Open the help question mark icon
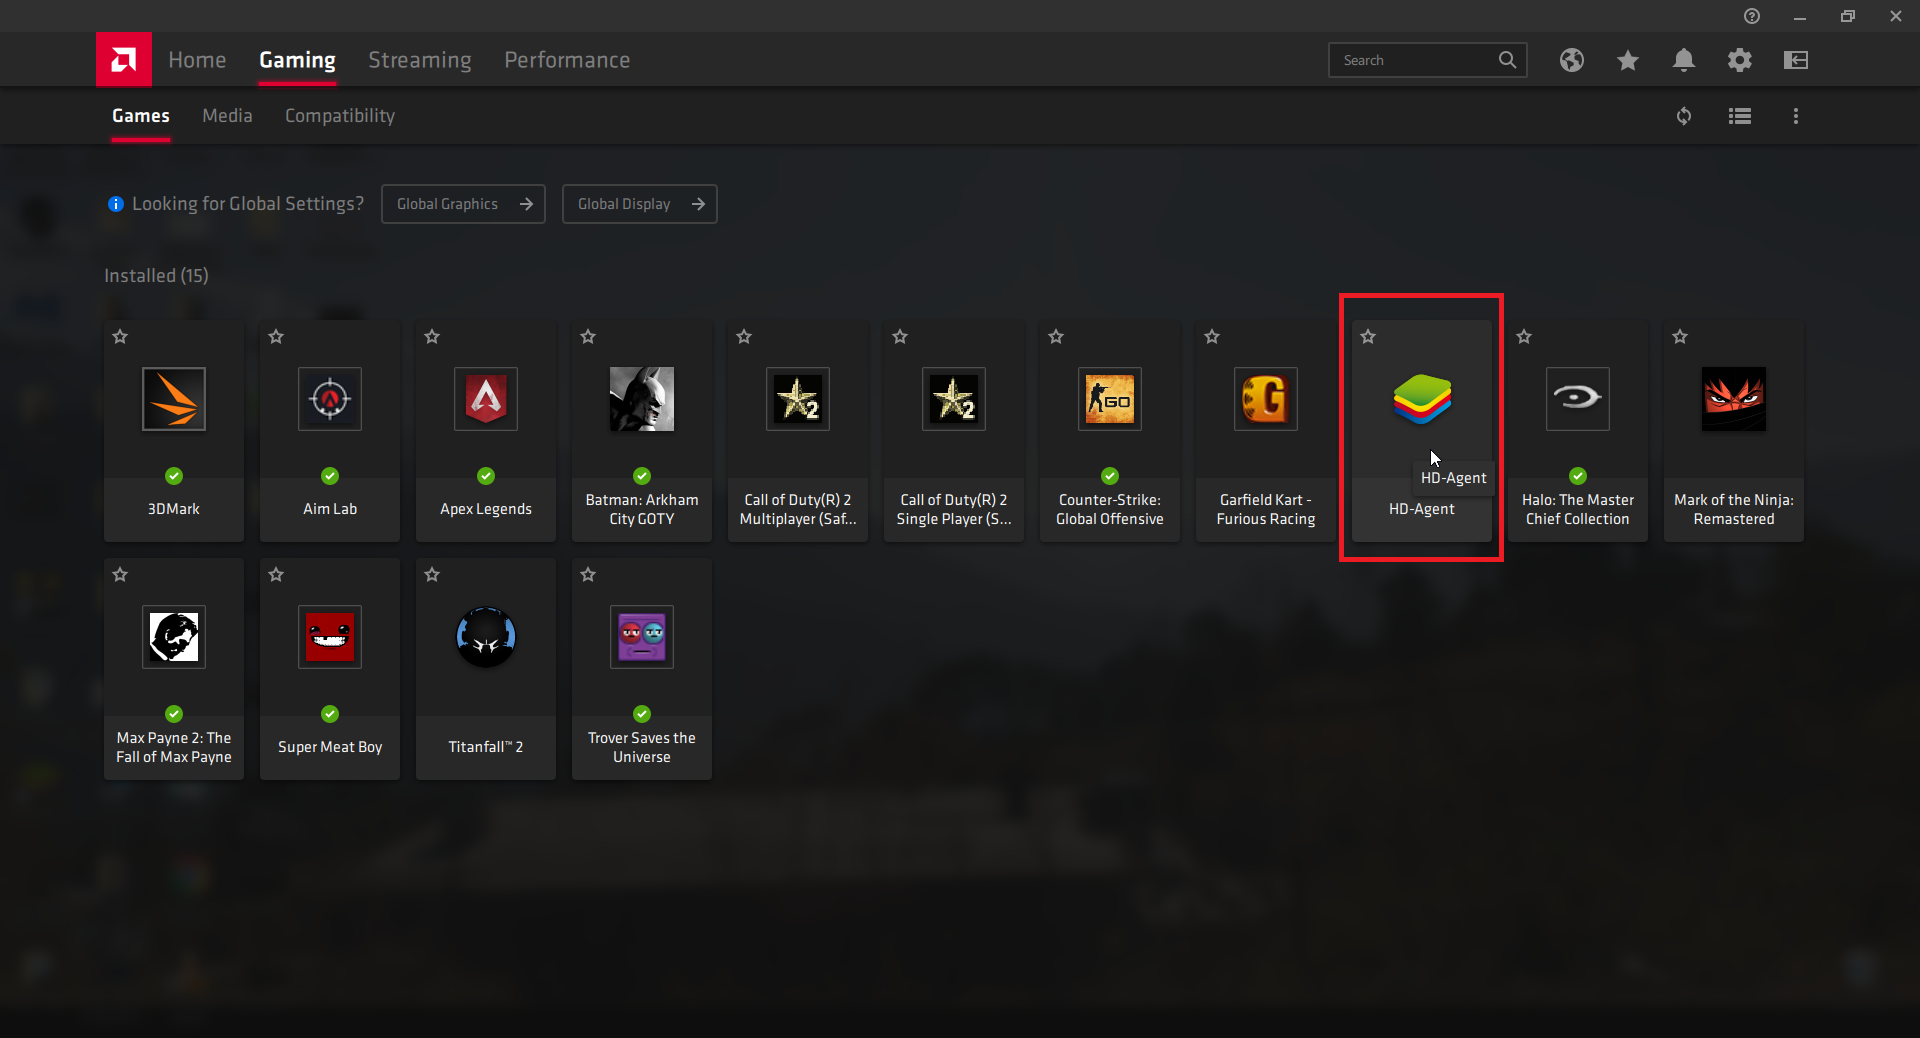 tap(1752, 16)
